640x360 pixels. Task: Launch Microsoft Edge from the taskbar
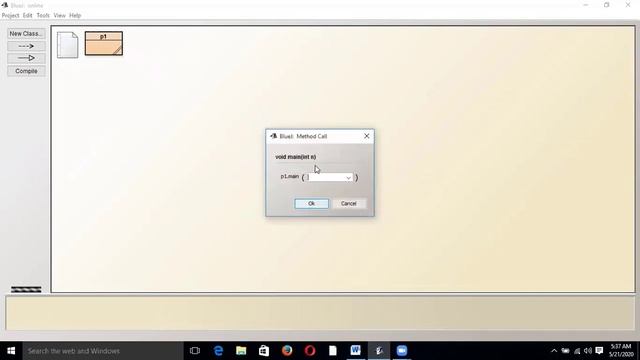click(218, 351)
